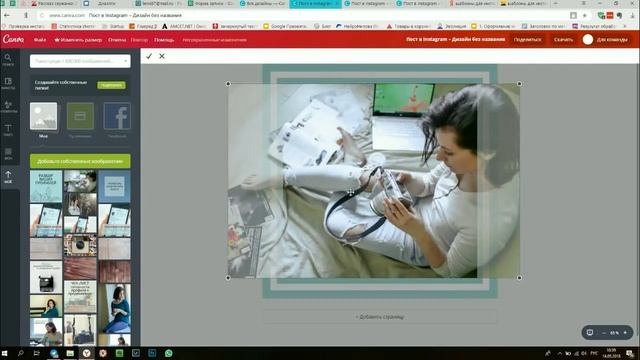Click the small green folders upgrade button
The width and height of the screenshot is (640, 360).
click(111, 85)
